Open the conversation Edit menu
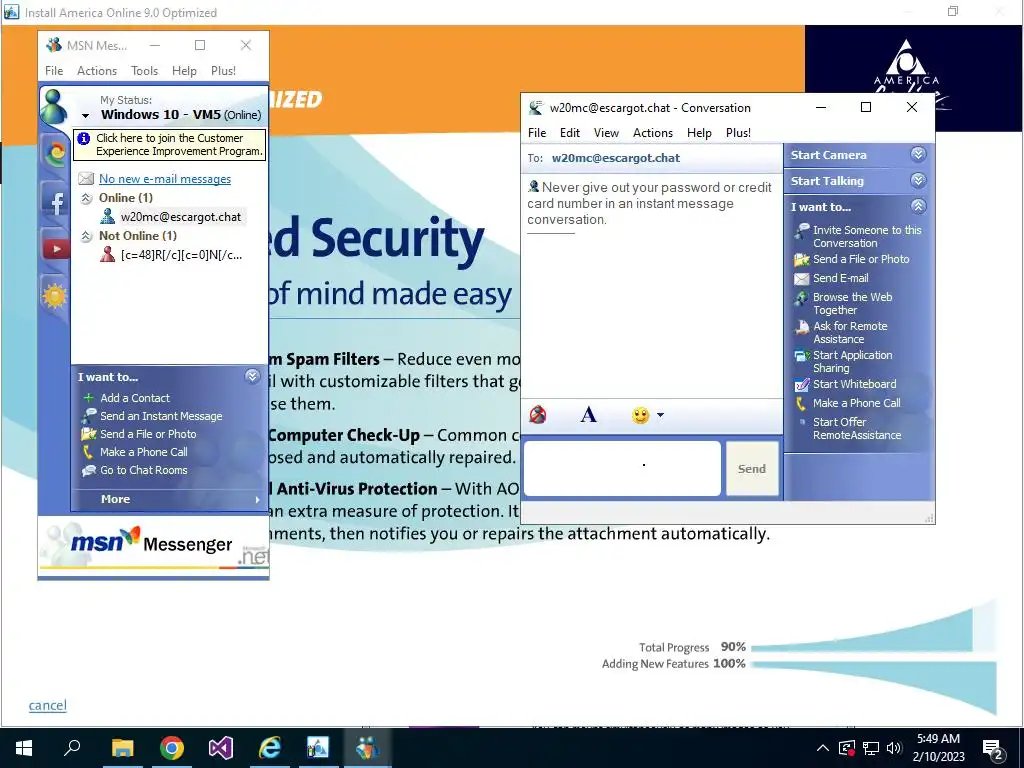 click(x=569, y=133)
